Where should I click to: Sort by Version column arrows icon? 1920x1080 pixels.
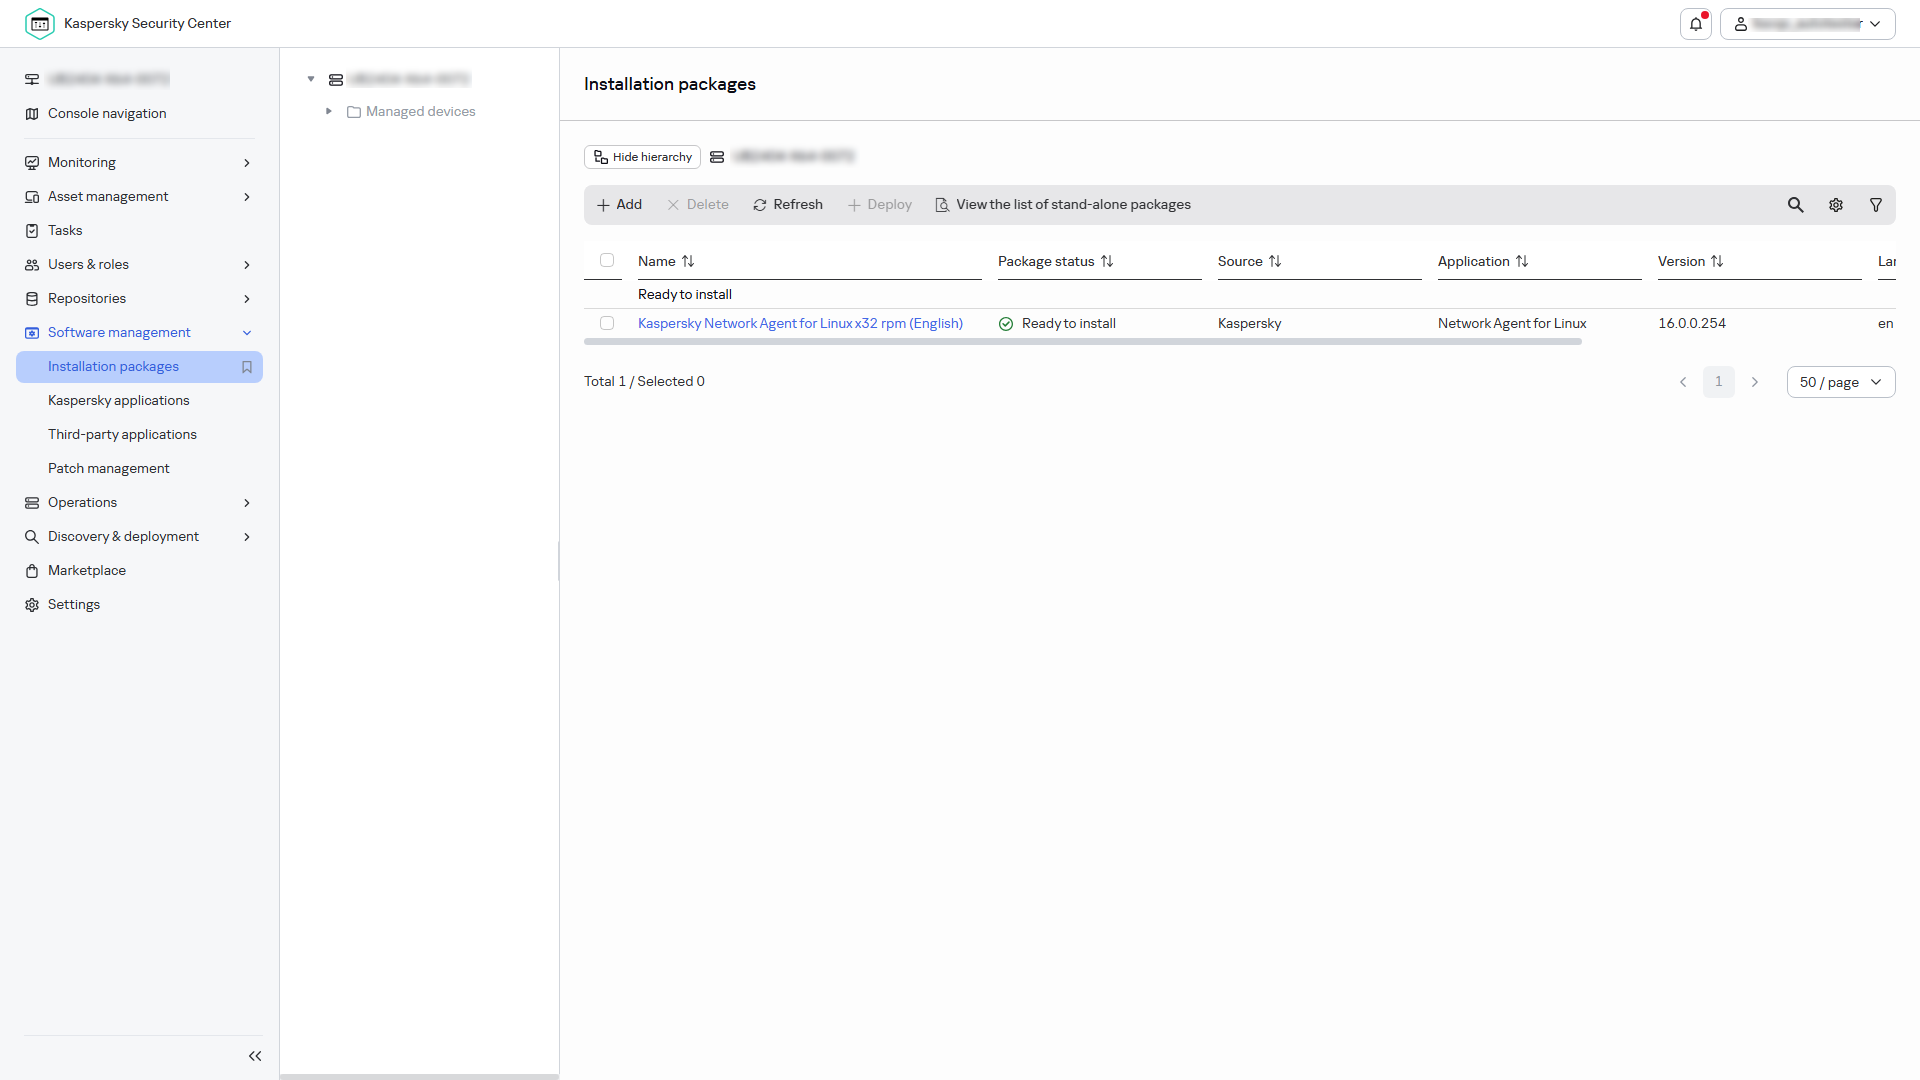[x=1717, y=261]
